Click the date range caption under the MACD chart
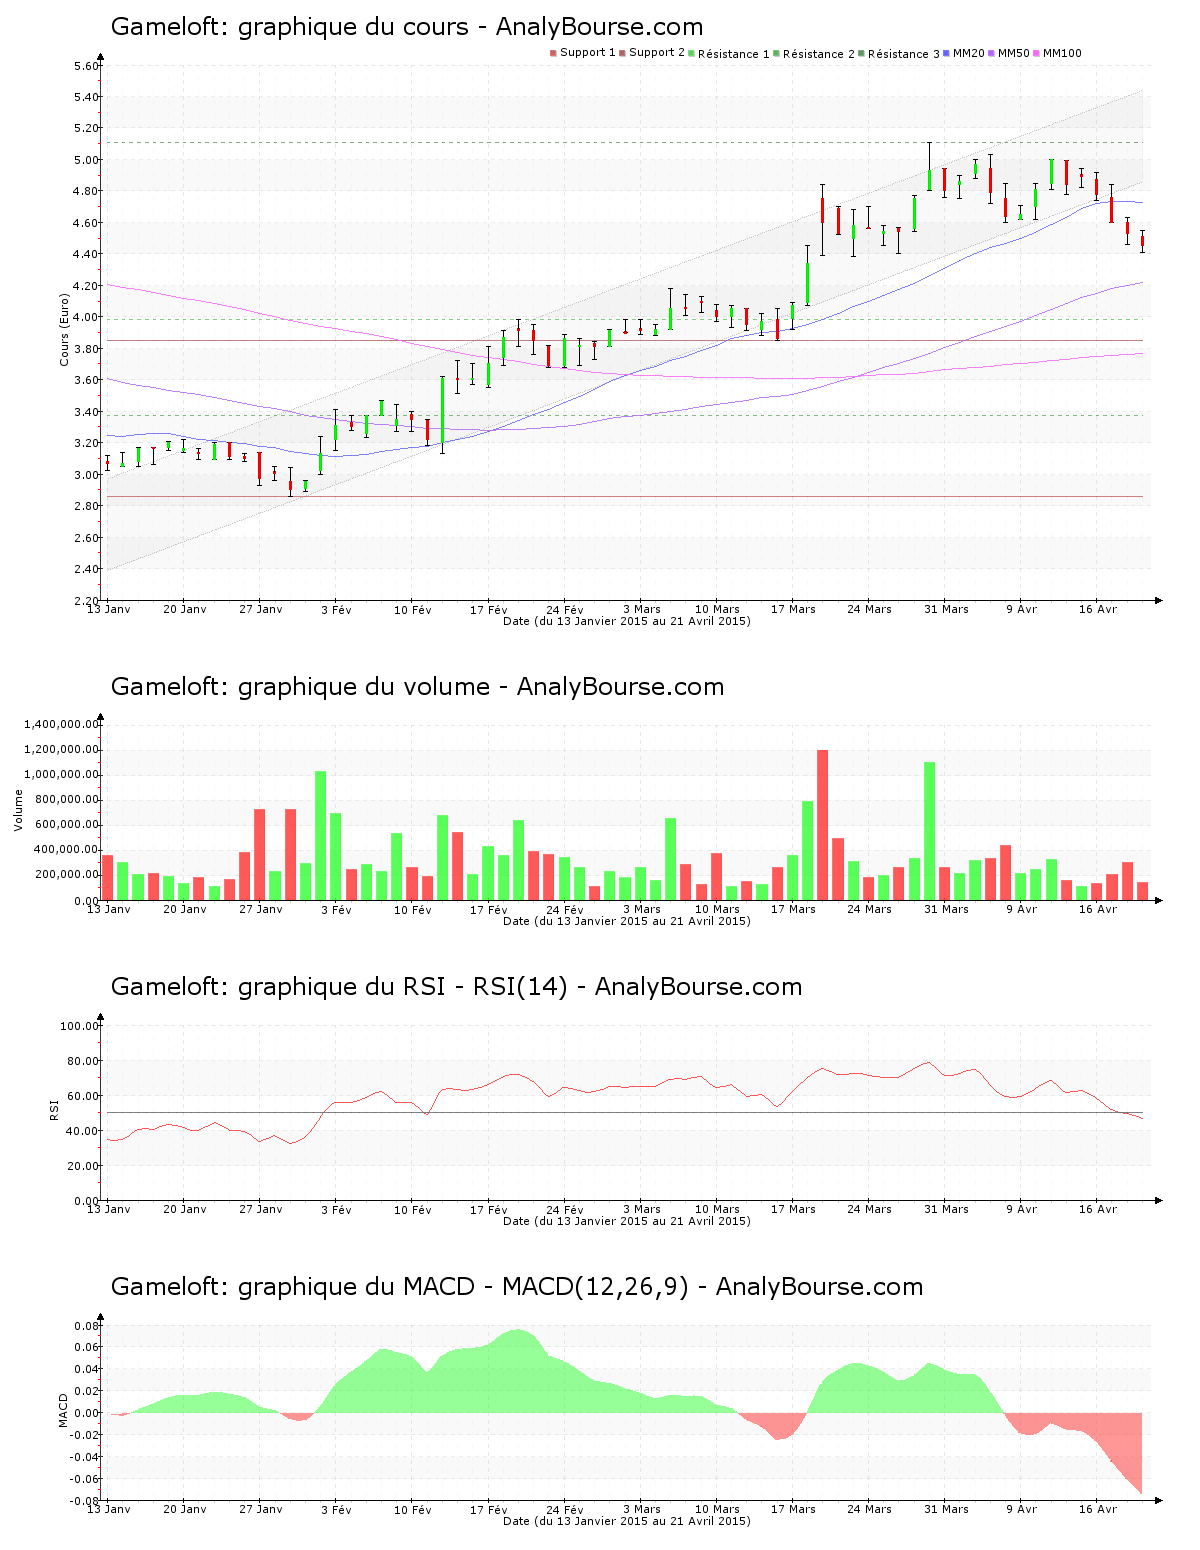1200x1550 pixels. coord(626,1521)
